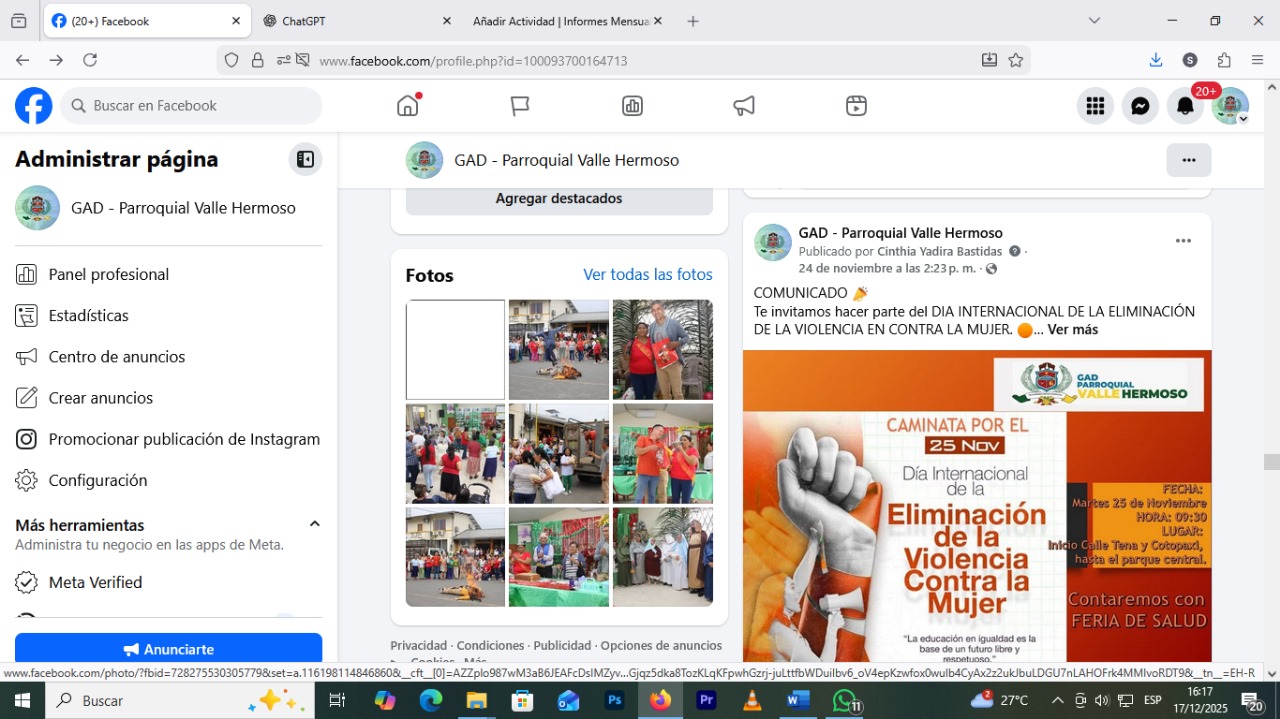Open Panel profesional in sidebar
The width and height of the screenshot is (1280, 719).
pos(108,275)
